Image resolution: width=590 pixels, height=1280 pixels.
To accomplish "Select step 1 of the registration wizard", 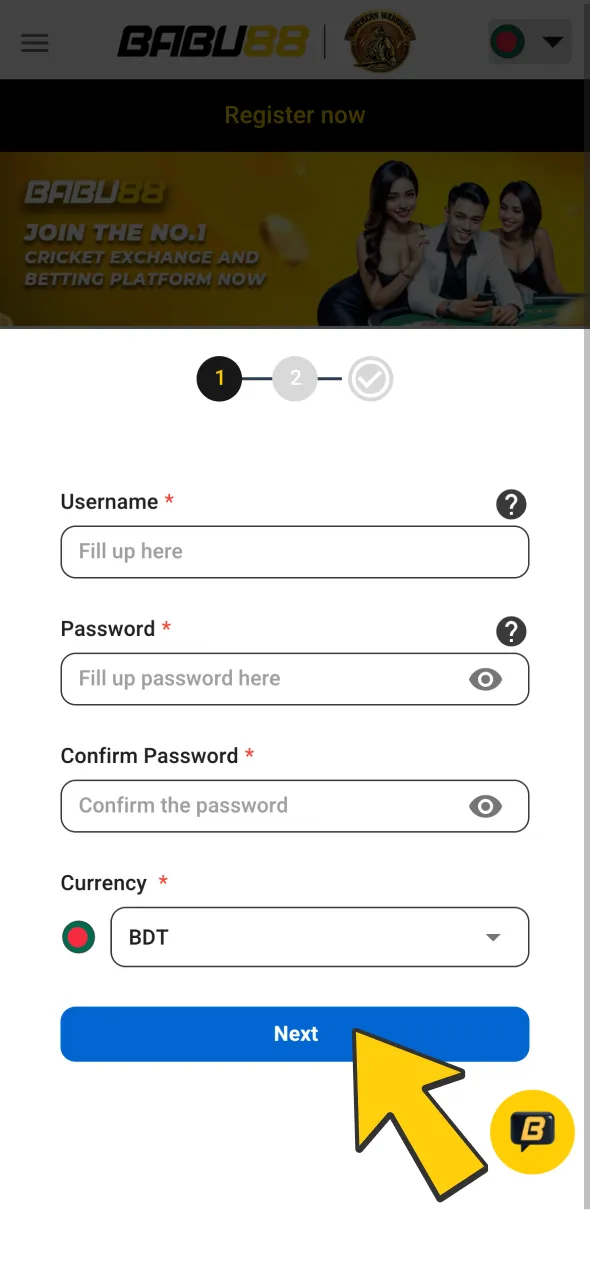I will (220, 378).
